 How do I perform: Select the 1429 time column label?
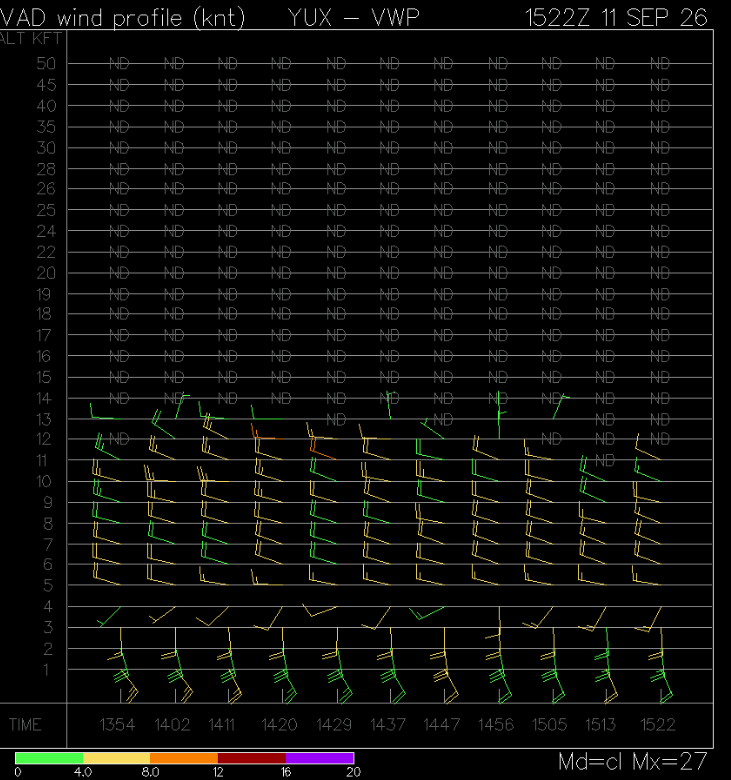(x=334, y=725)
